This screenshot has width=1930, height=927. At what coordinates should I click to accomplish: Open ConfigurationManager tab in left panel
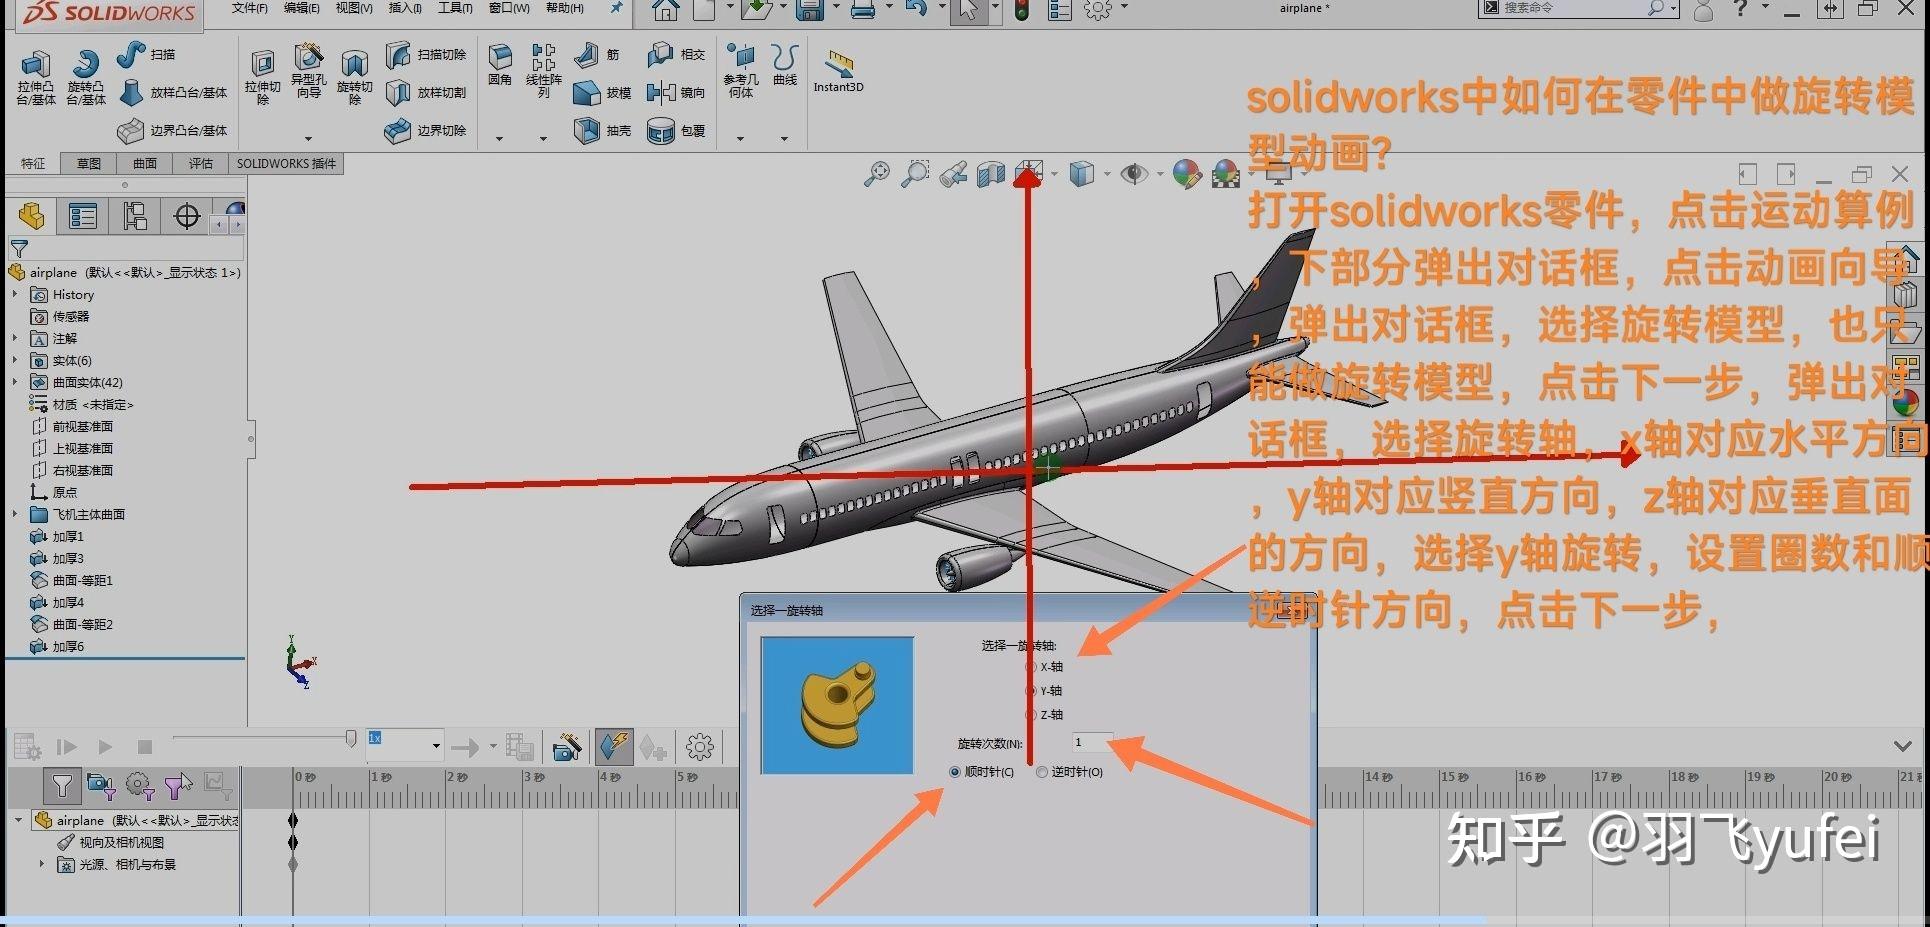coord(135,215)
